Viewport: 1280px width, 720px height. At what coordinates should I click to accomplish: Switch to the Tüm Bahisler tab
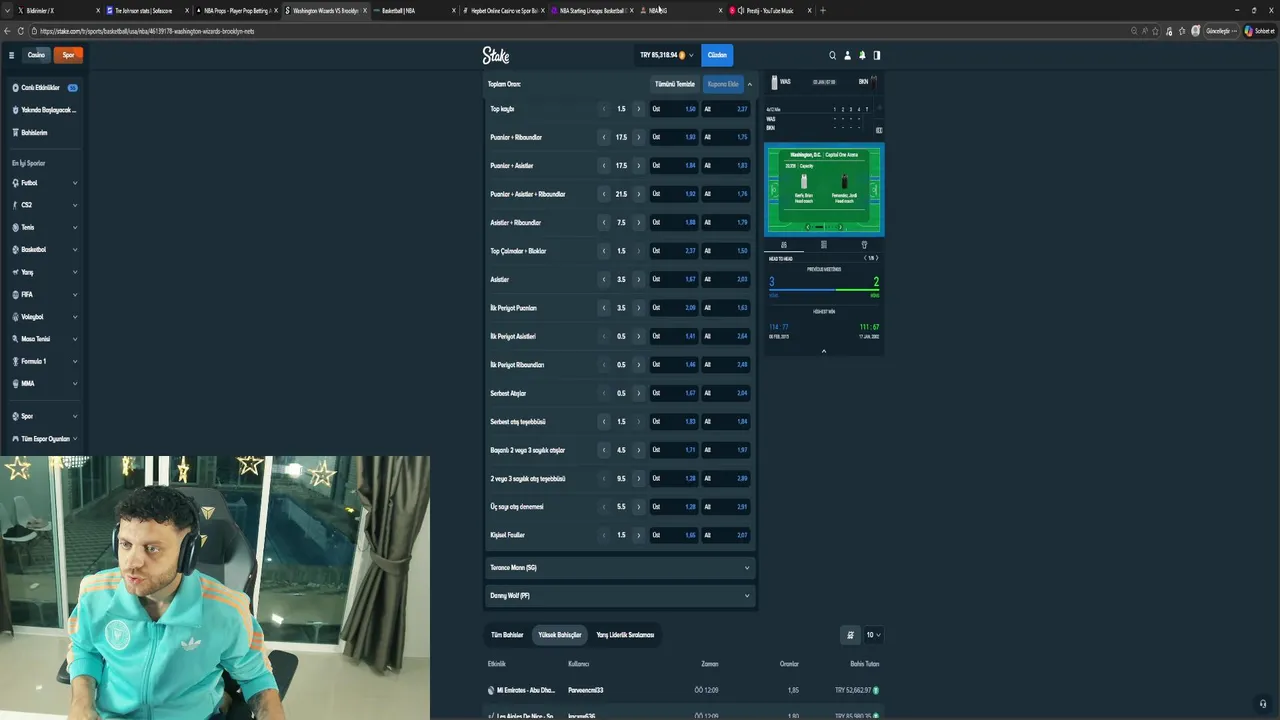click(507, 635)
